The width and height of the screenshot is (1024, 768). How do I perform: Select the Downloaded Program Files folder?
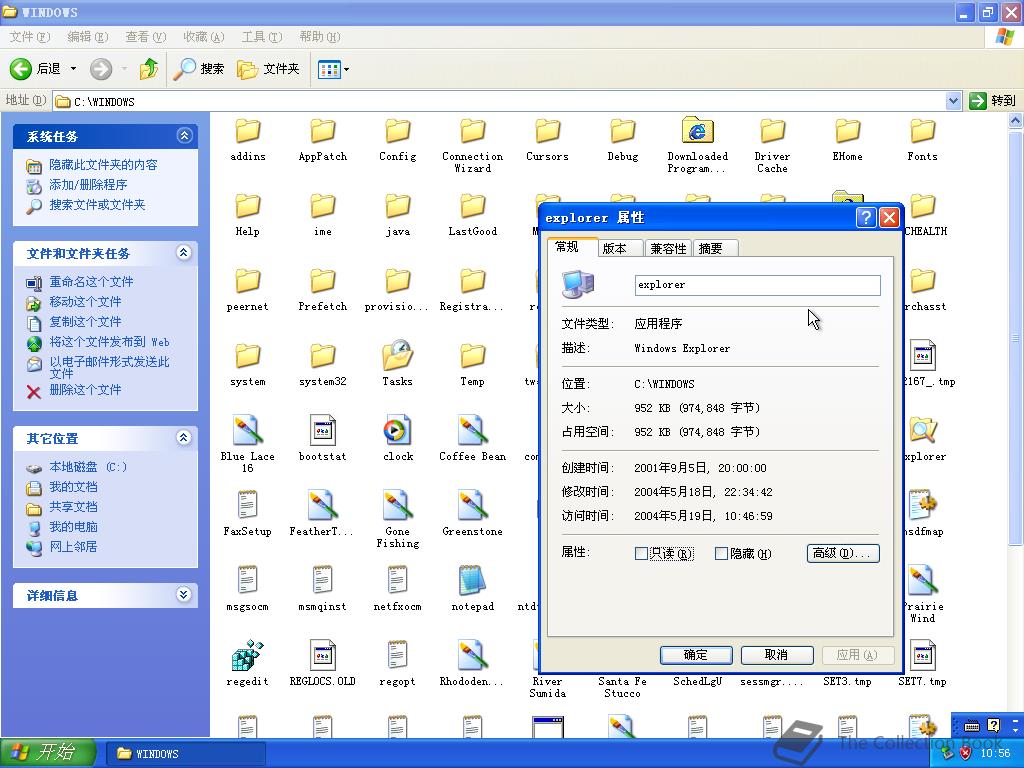tap(697, 131)
